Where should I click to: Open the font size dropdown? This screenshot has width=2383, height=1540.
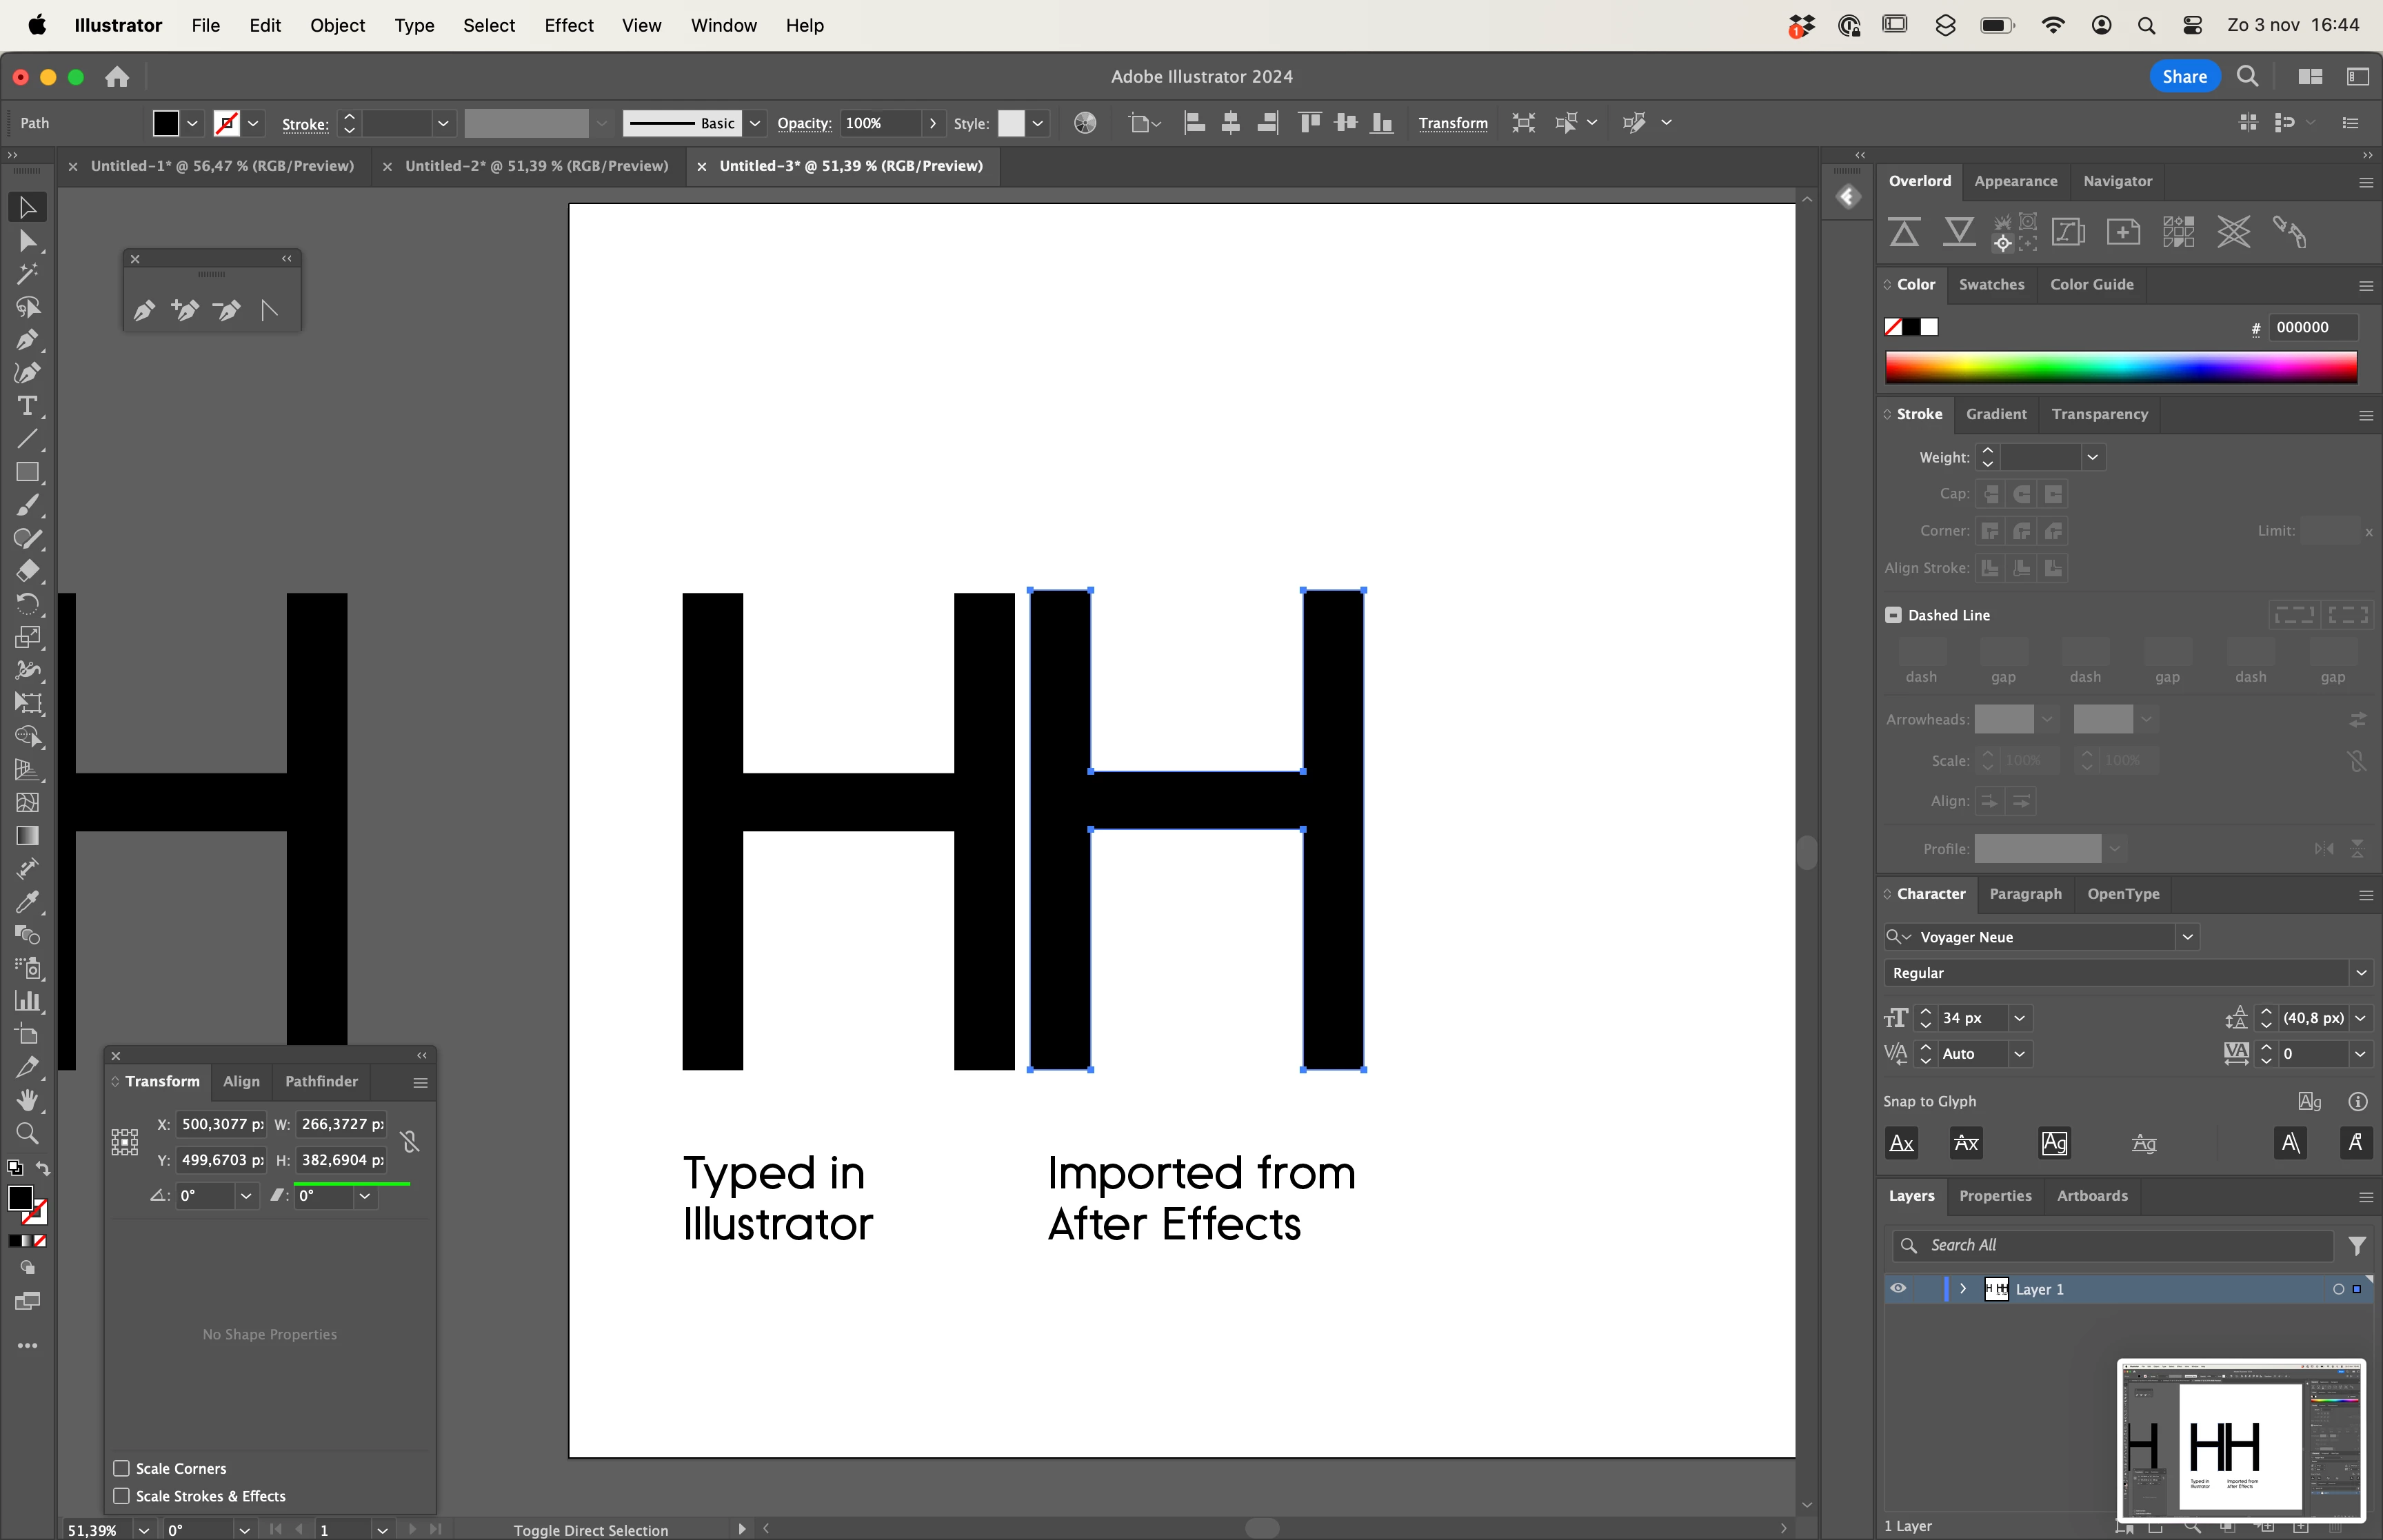(x=2019, y=1018)
